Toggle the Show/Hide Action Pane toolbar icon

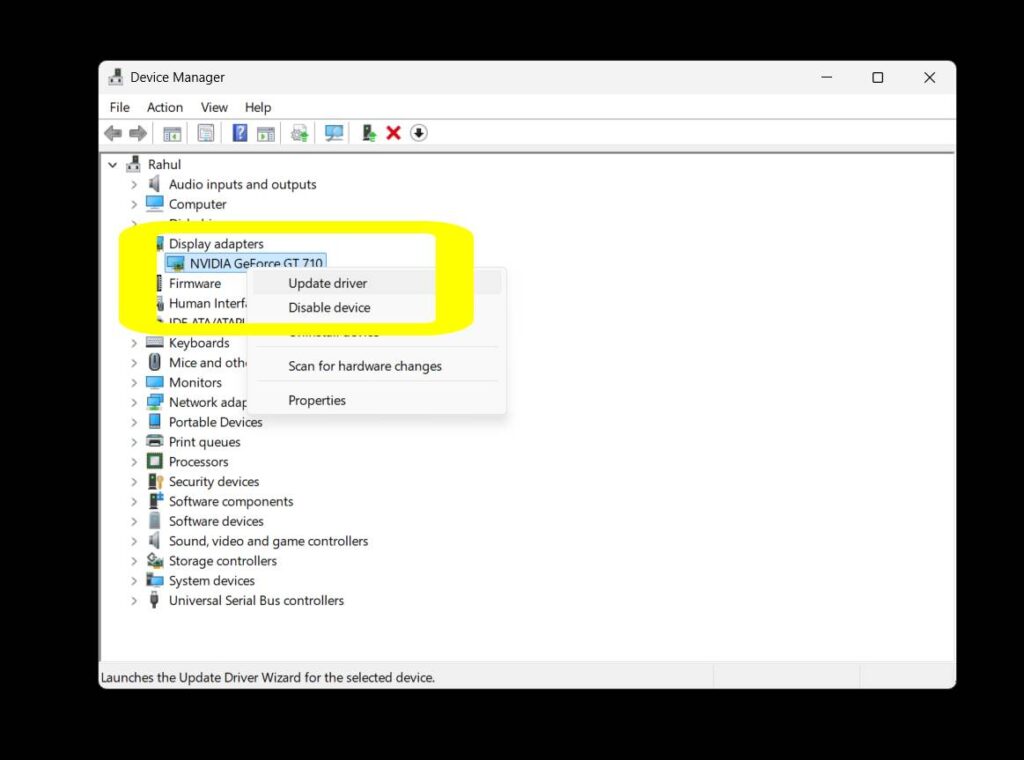[266, 133]
